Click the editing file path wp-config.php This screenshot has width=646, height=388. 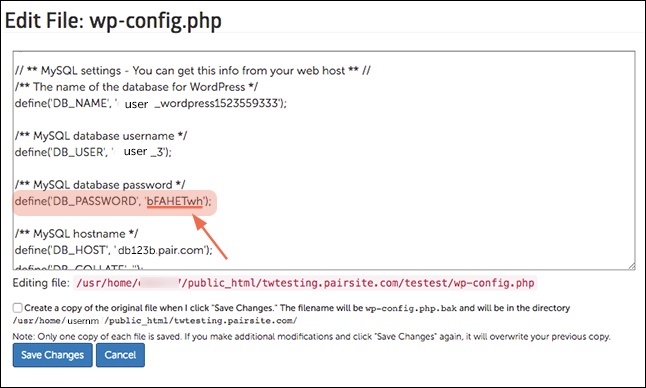pyautogui.click(x=305, y=283)
